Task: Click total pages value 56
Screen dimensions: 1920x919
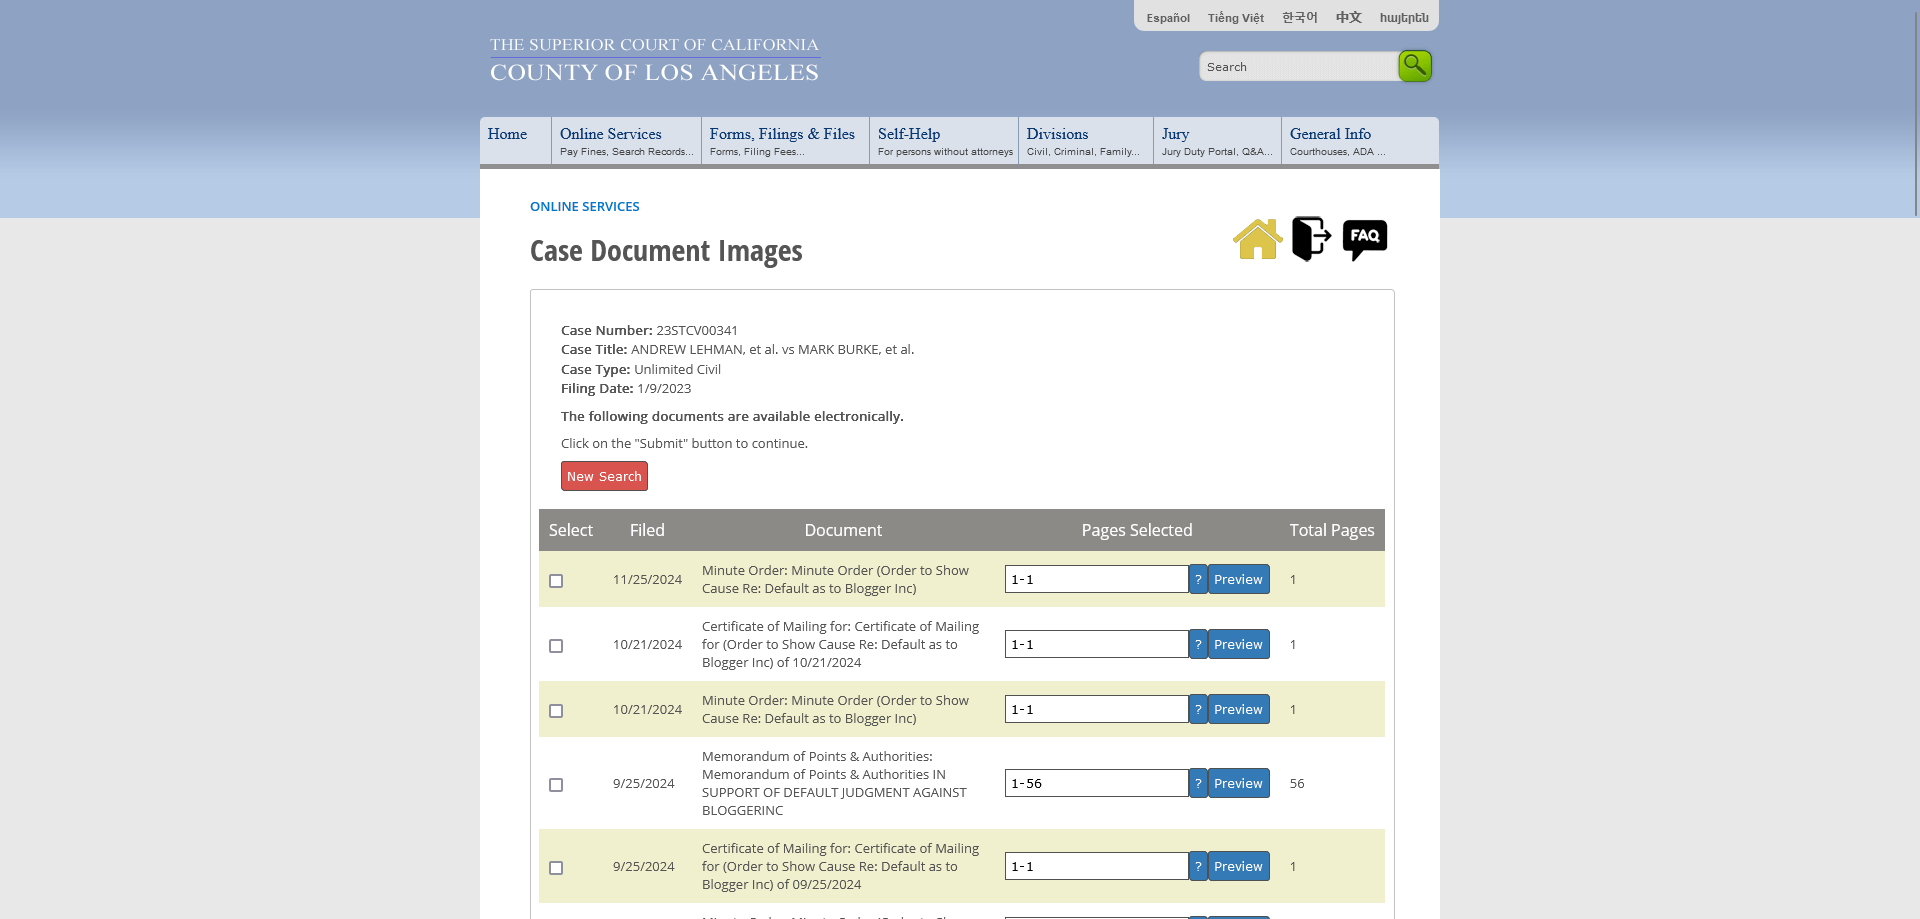Action: click(1297, 783)
